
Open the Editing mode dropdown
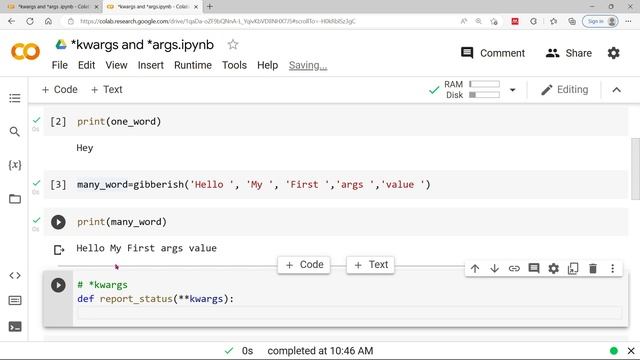click(564, 90)
